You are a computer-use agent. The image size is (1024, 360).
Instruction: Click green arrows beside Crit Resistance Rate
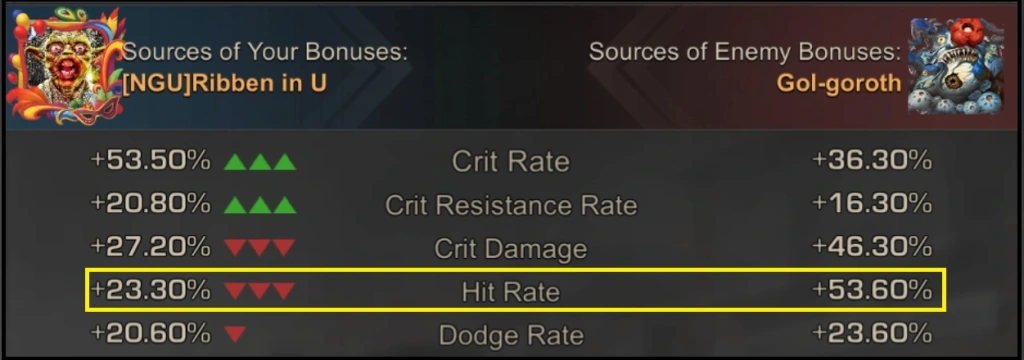point(260,205)
